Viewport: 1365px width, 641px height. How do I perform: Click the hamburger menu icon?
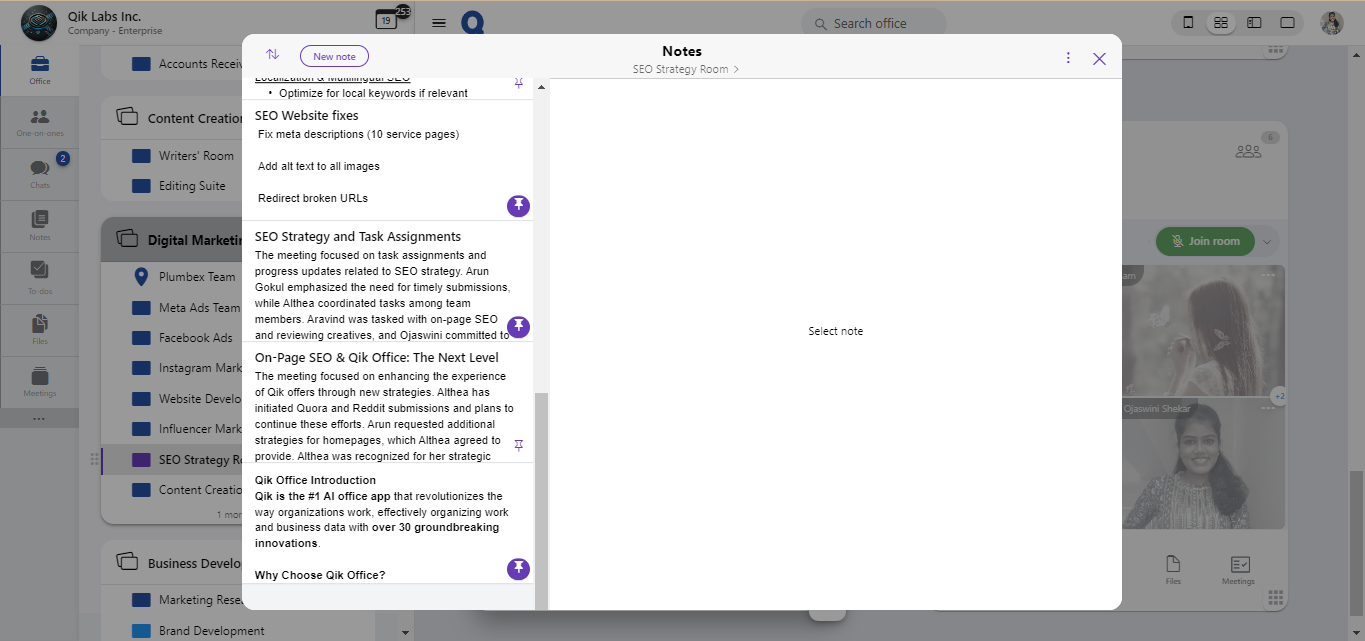click(439, 23)
